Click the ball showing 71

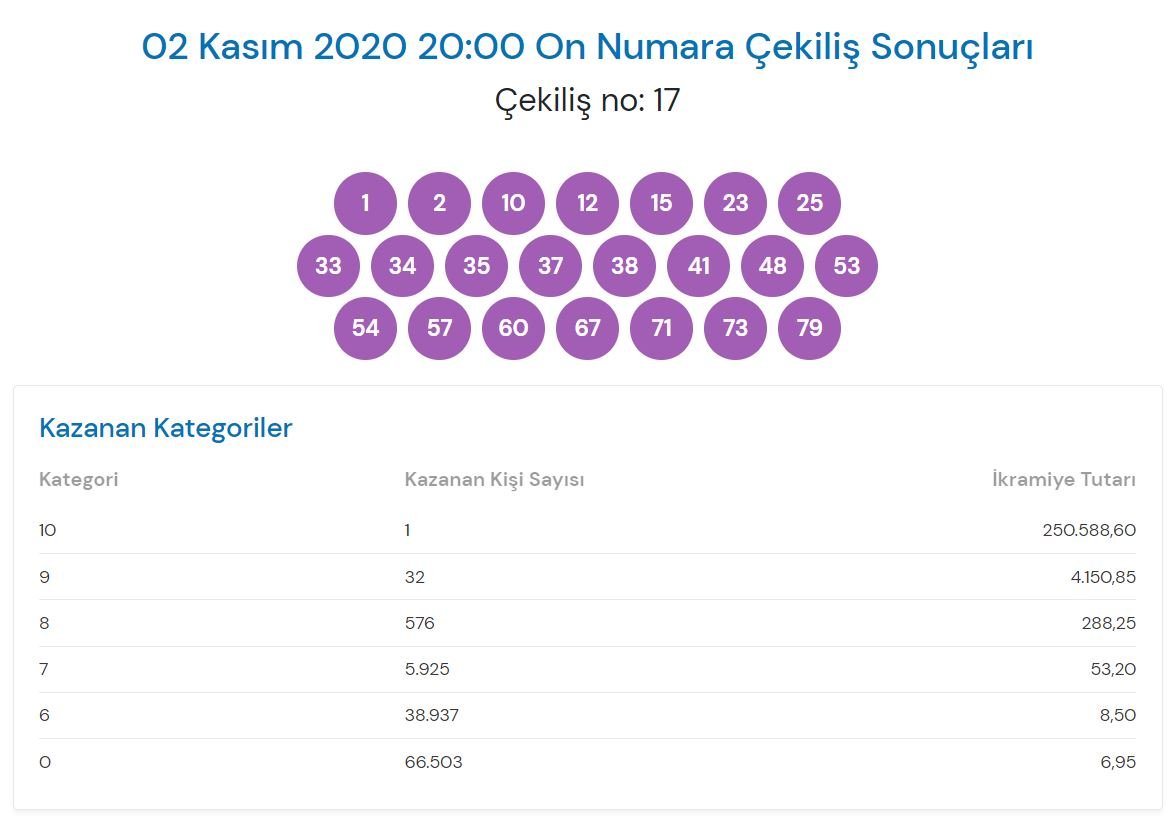[x=661, y=328]
